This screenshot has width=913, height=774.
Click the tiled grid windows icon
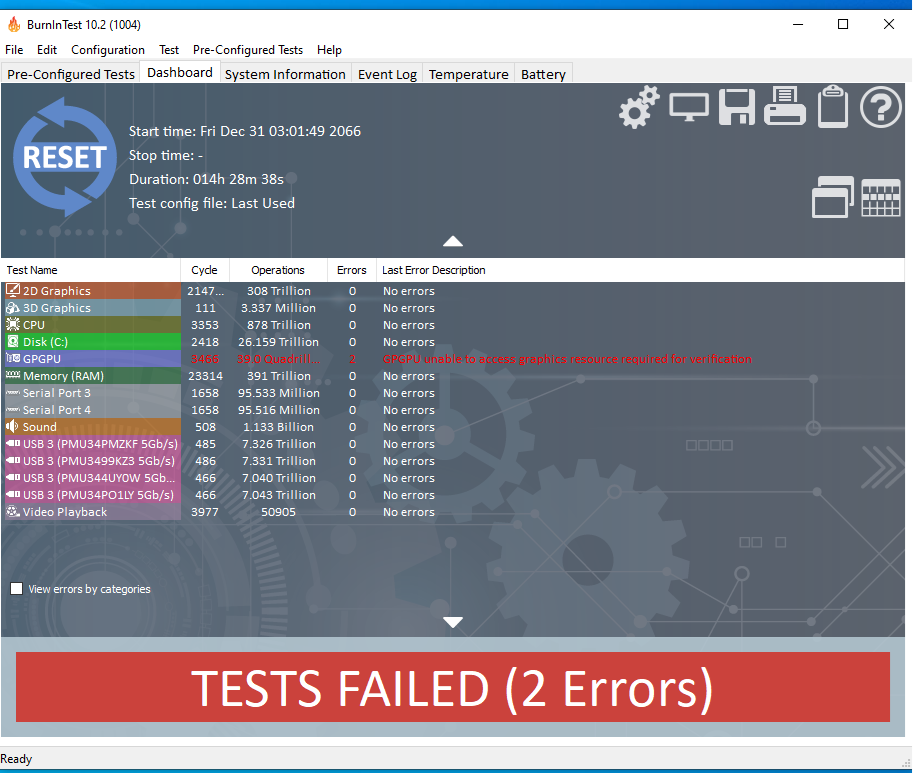880,198
